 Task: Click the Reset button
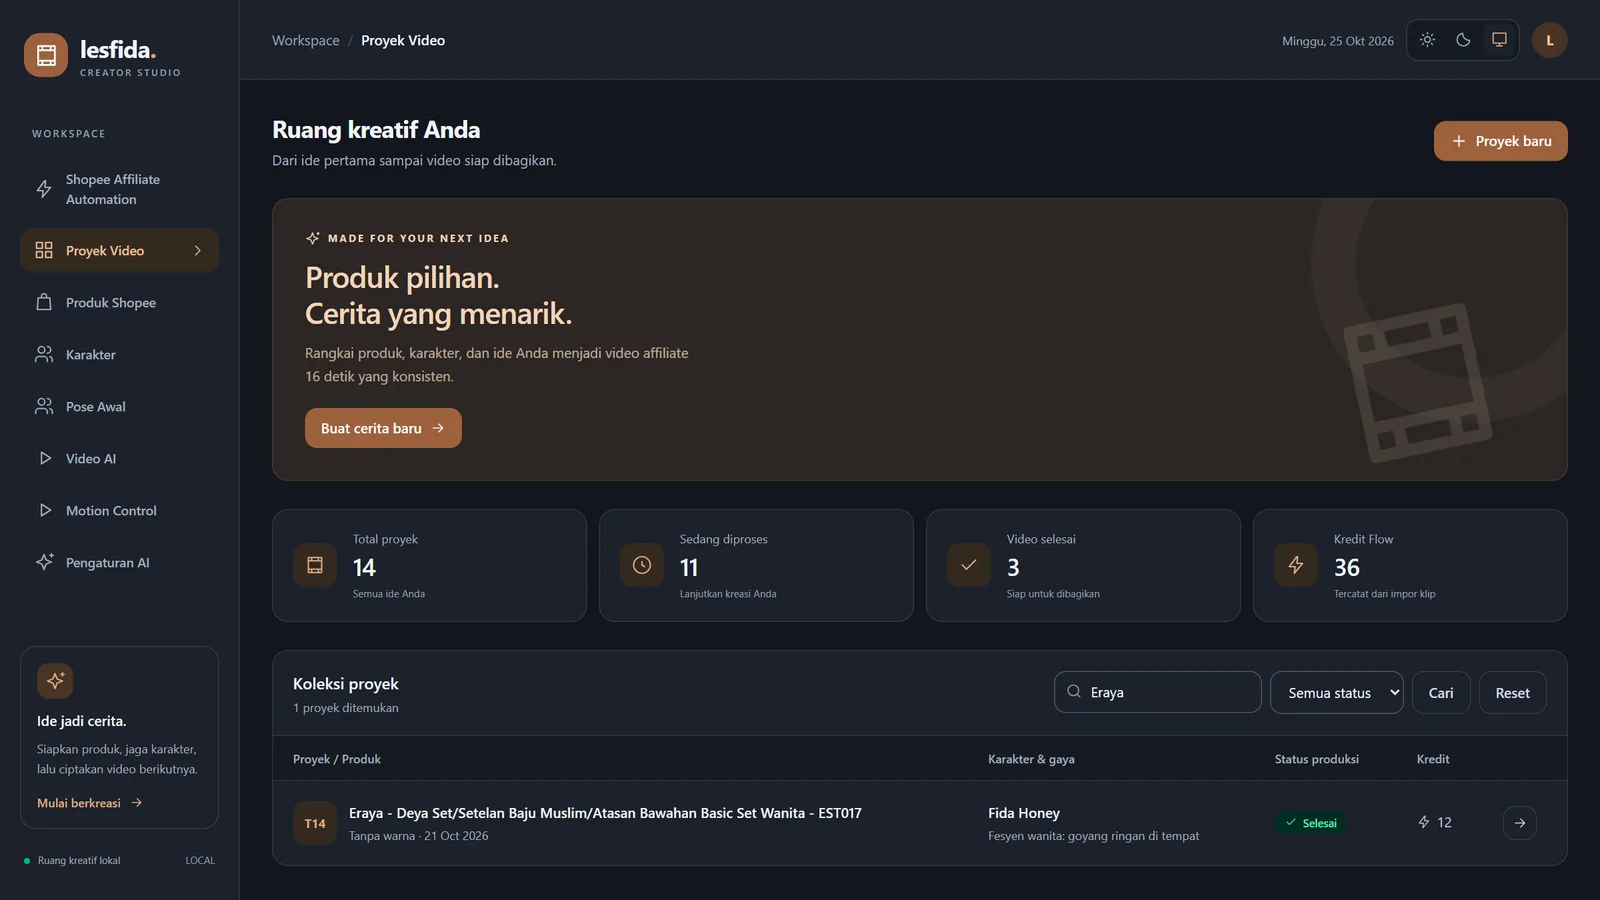[x=1512, y=693]
